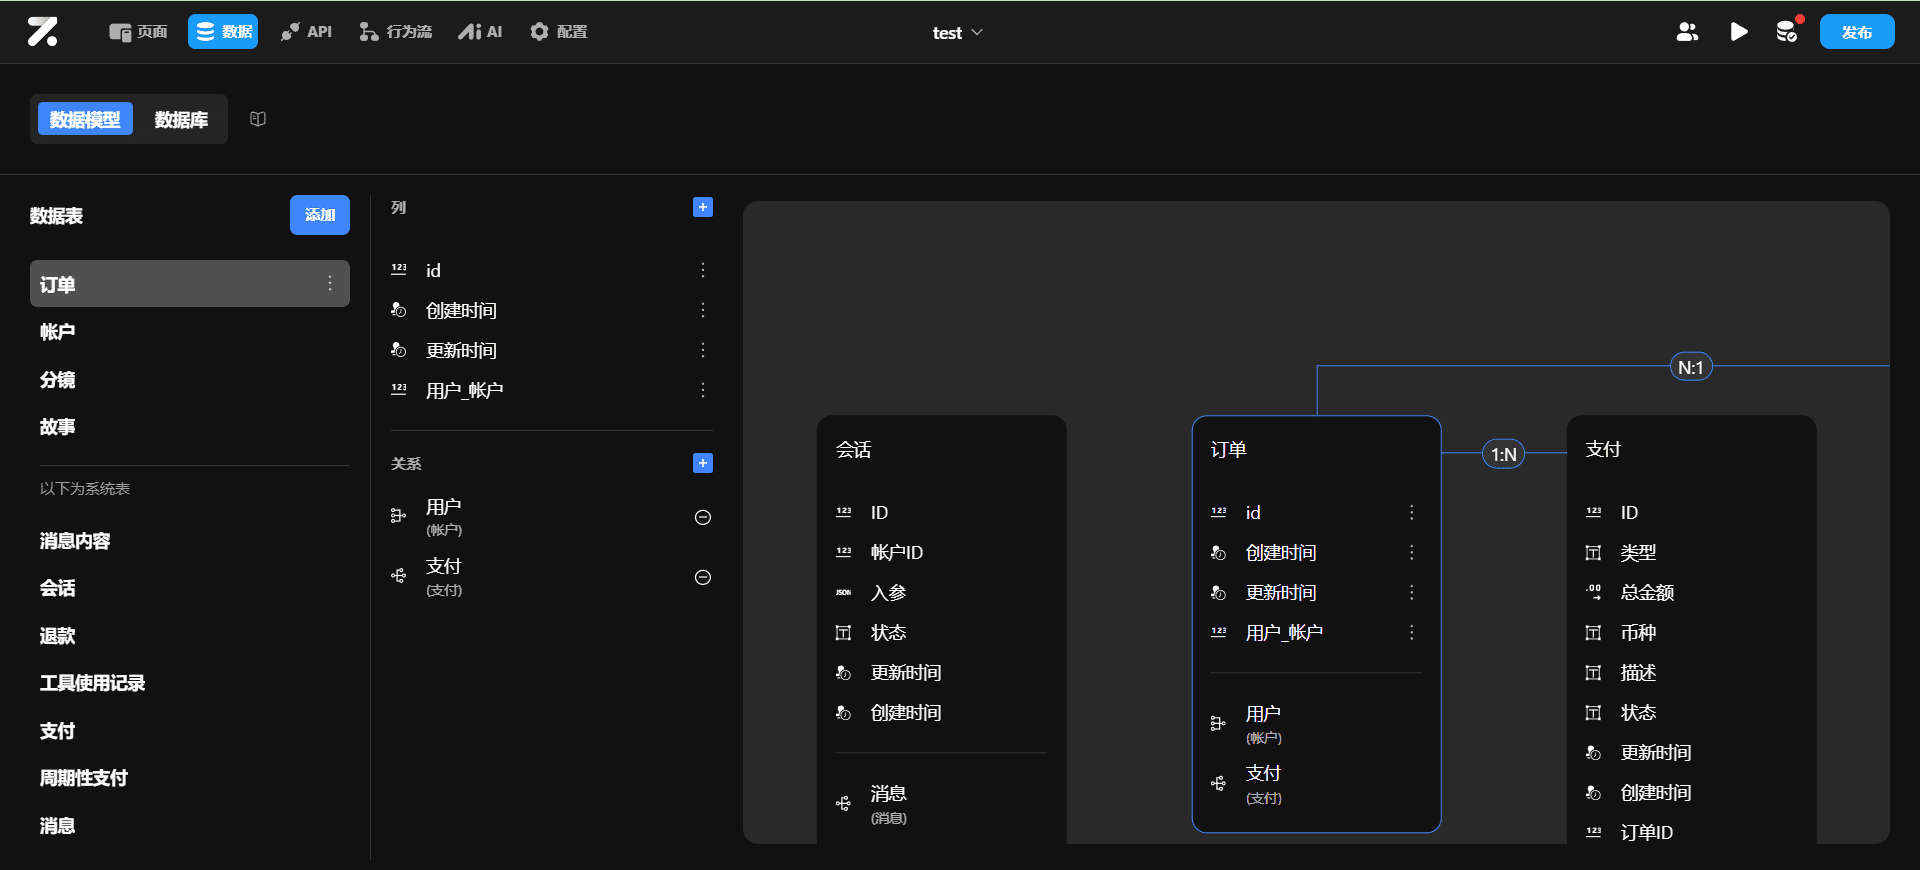Switch to 数据库 view
1920x870 pixels.
tap(181, 119)
